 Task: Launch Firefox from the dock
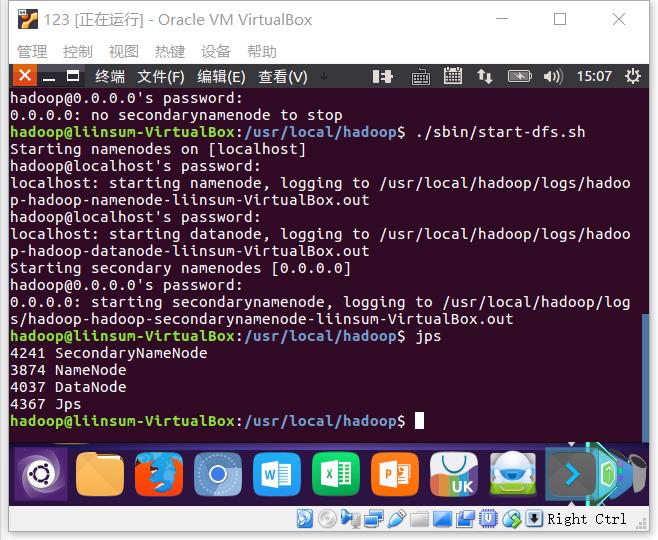[x=159, y=475]
